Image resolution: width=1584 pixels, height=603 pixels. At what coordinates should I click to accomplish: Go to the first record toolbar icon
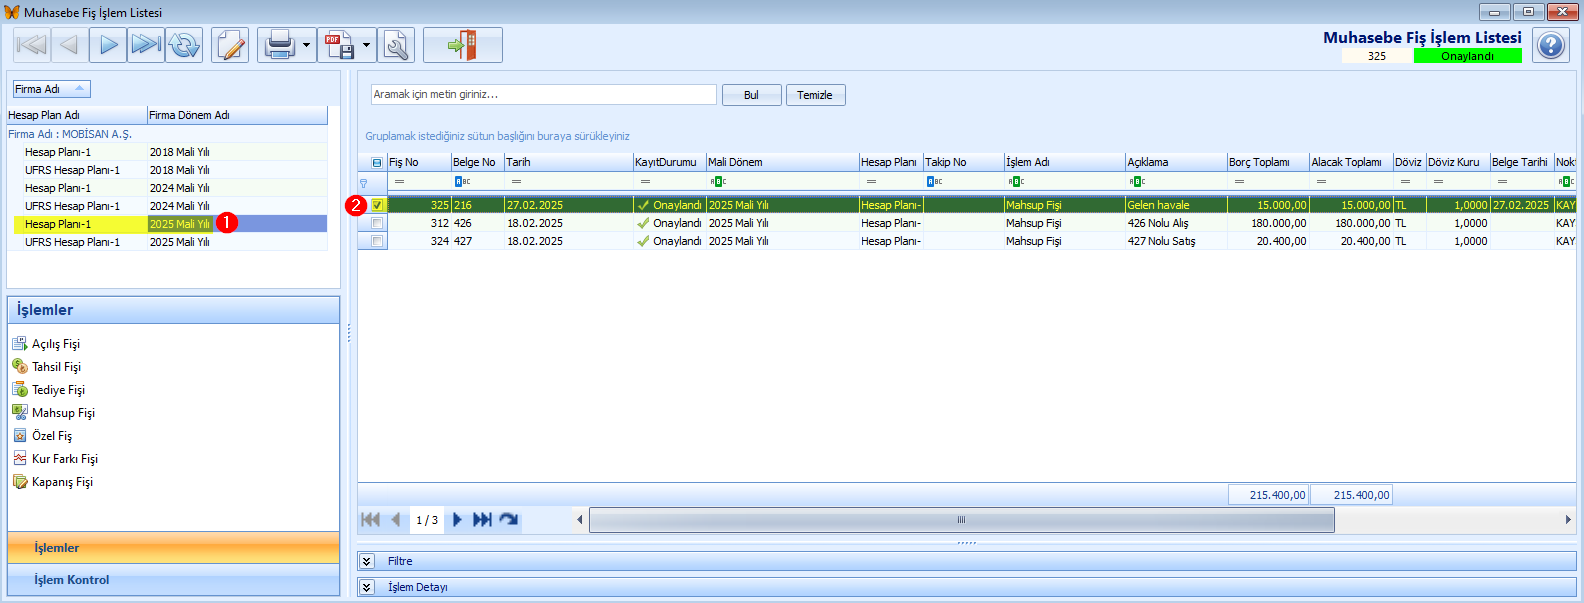pyautogui.click(x=31, y=45)
